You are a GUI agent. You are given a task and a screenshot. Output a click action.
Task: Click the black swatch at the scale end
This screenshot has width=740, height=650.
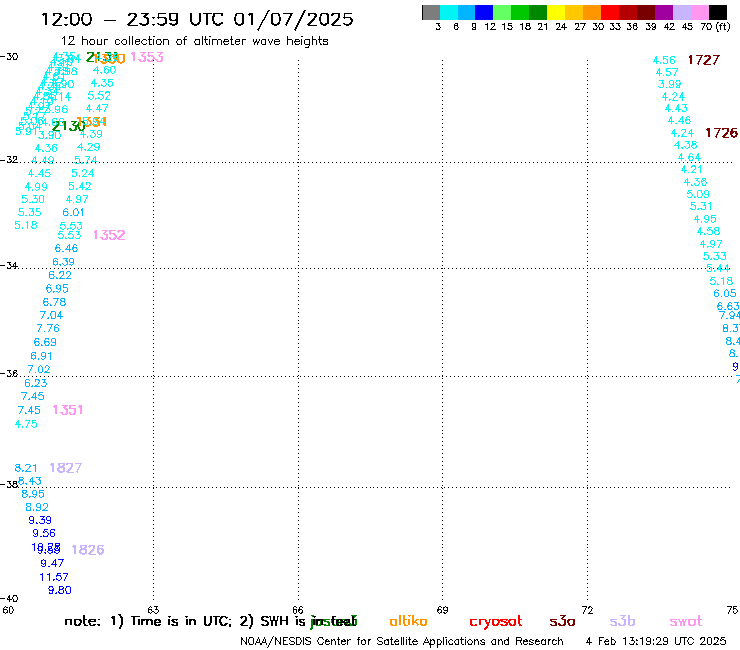(x=718, y=12)
